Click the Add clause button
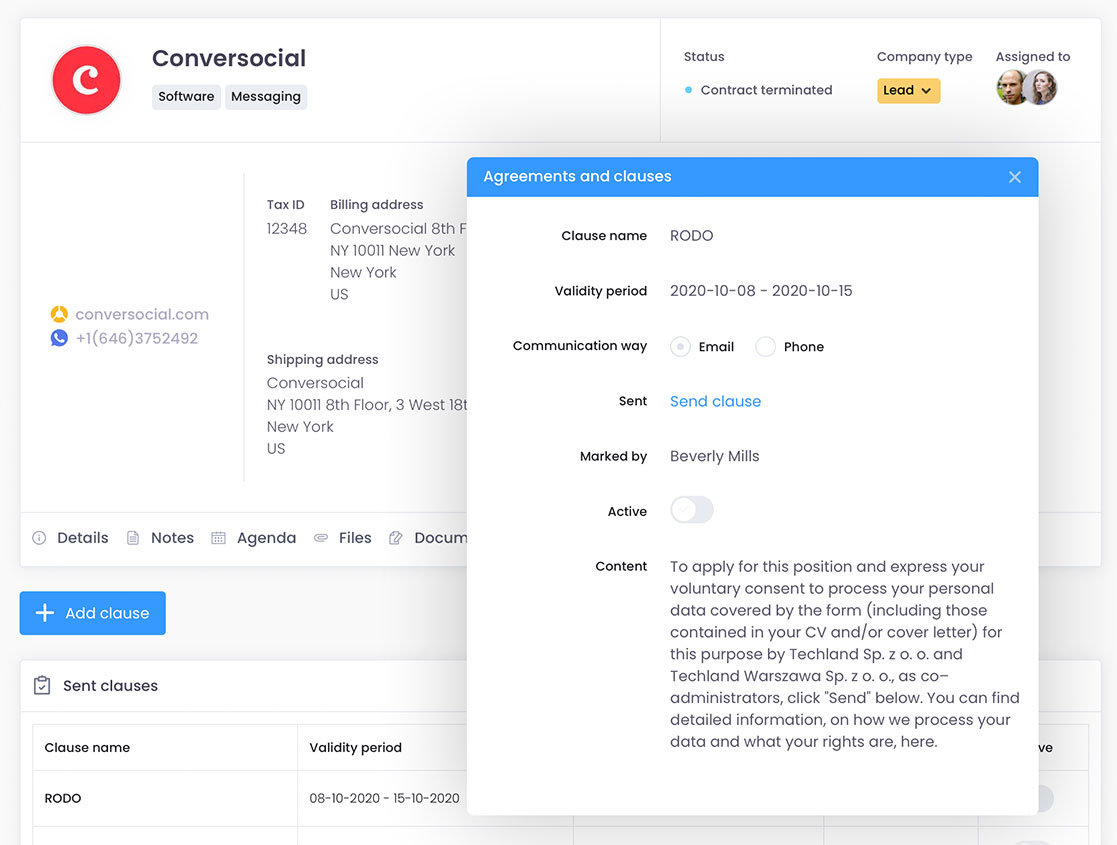 pyautogui.click(x=93, y=613)
